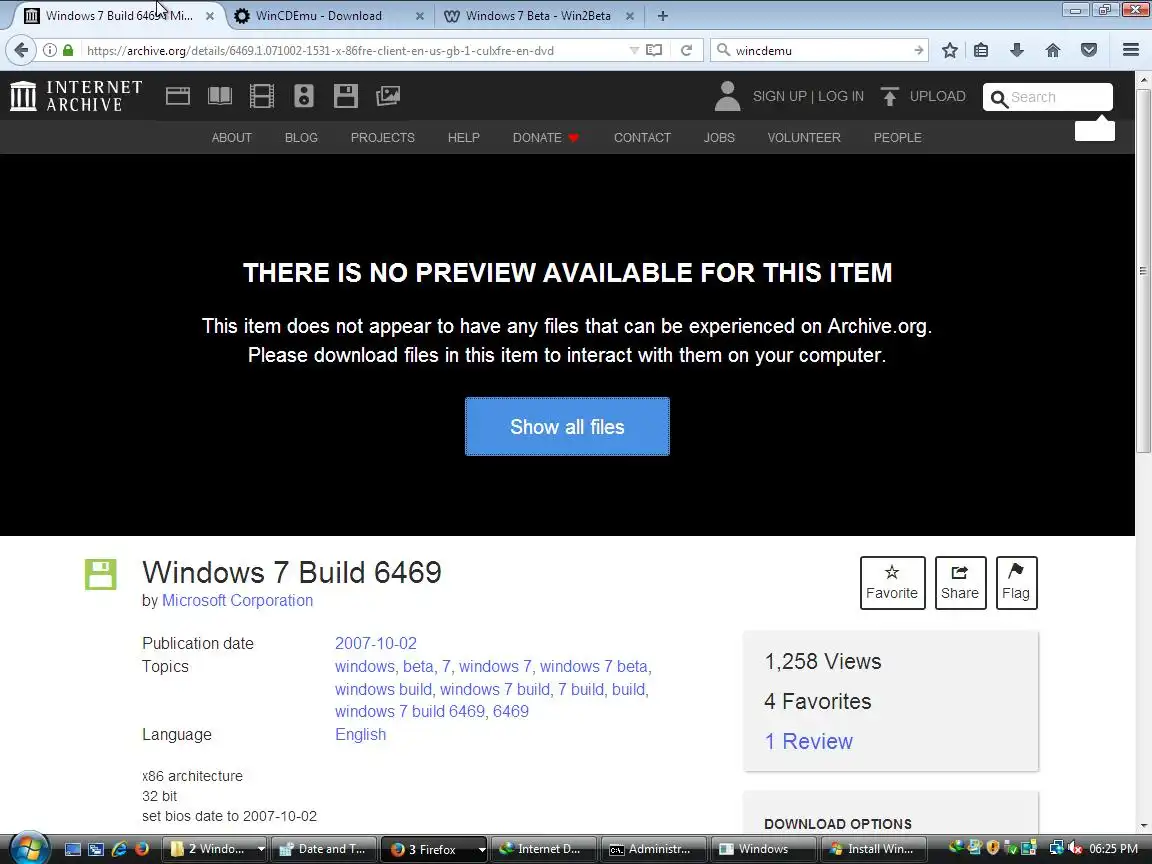Image resolution: width=1152 pixels, height=864 pixels.
Task: Go to Firefox home page icon
Action: [x=1053, y=50]
